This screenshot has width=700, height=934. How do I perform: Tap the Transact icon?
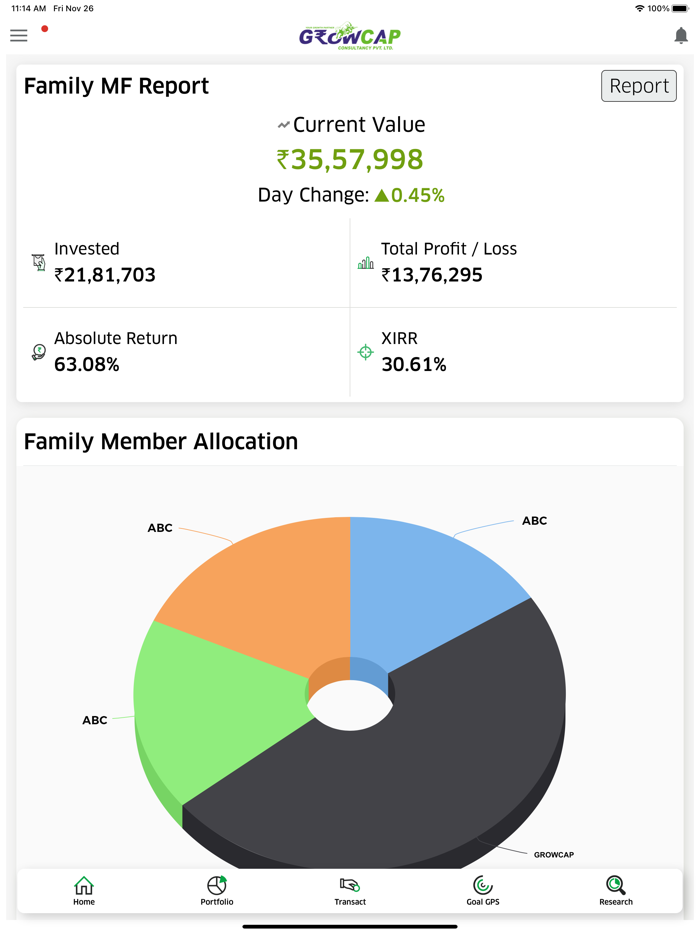click(x=350, y=884)
